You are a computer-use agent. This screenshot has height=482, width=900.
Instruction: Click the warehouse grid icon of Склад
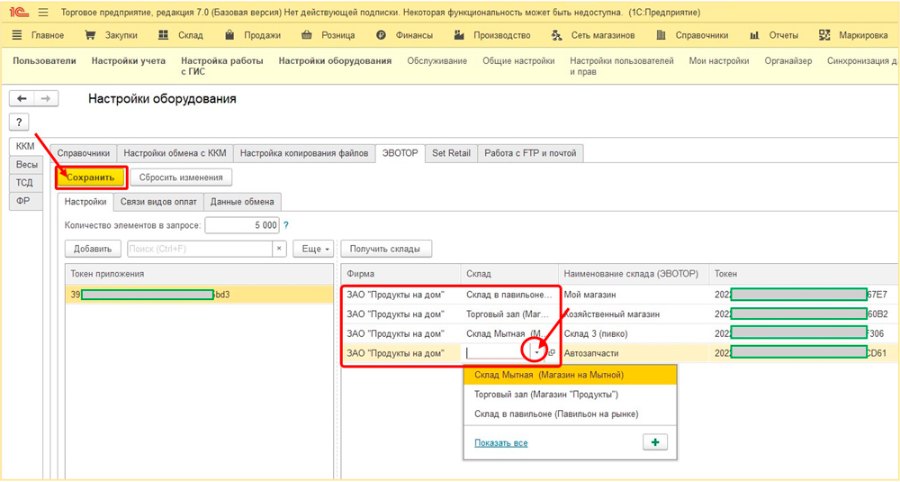point(164,36)
